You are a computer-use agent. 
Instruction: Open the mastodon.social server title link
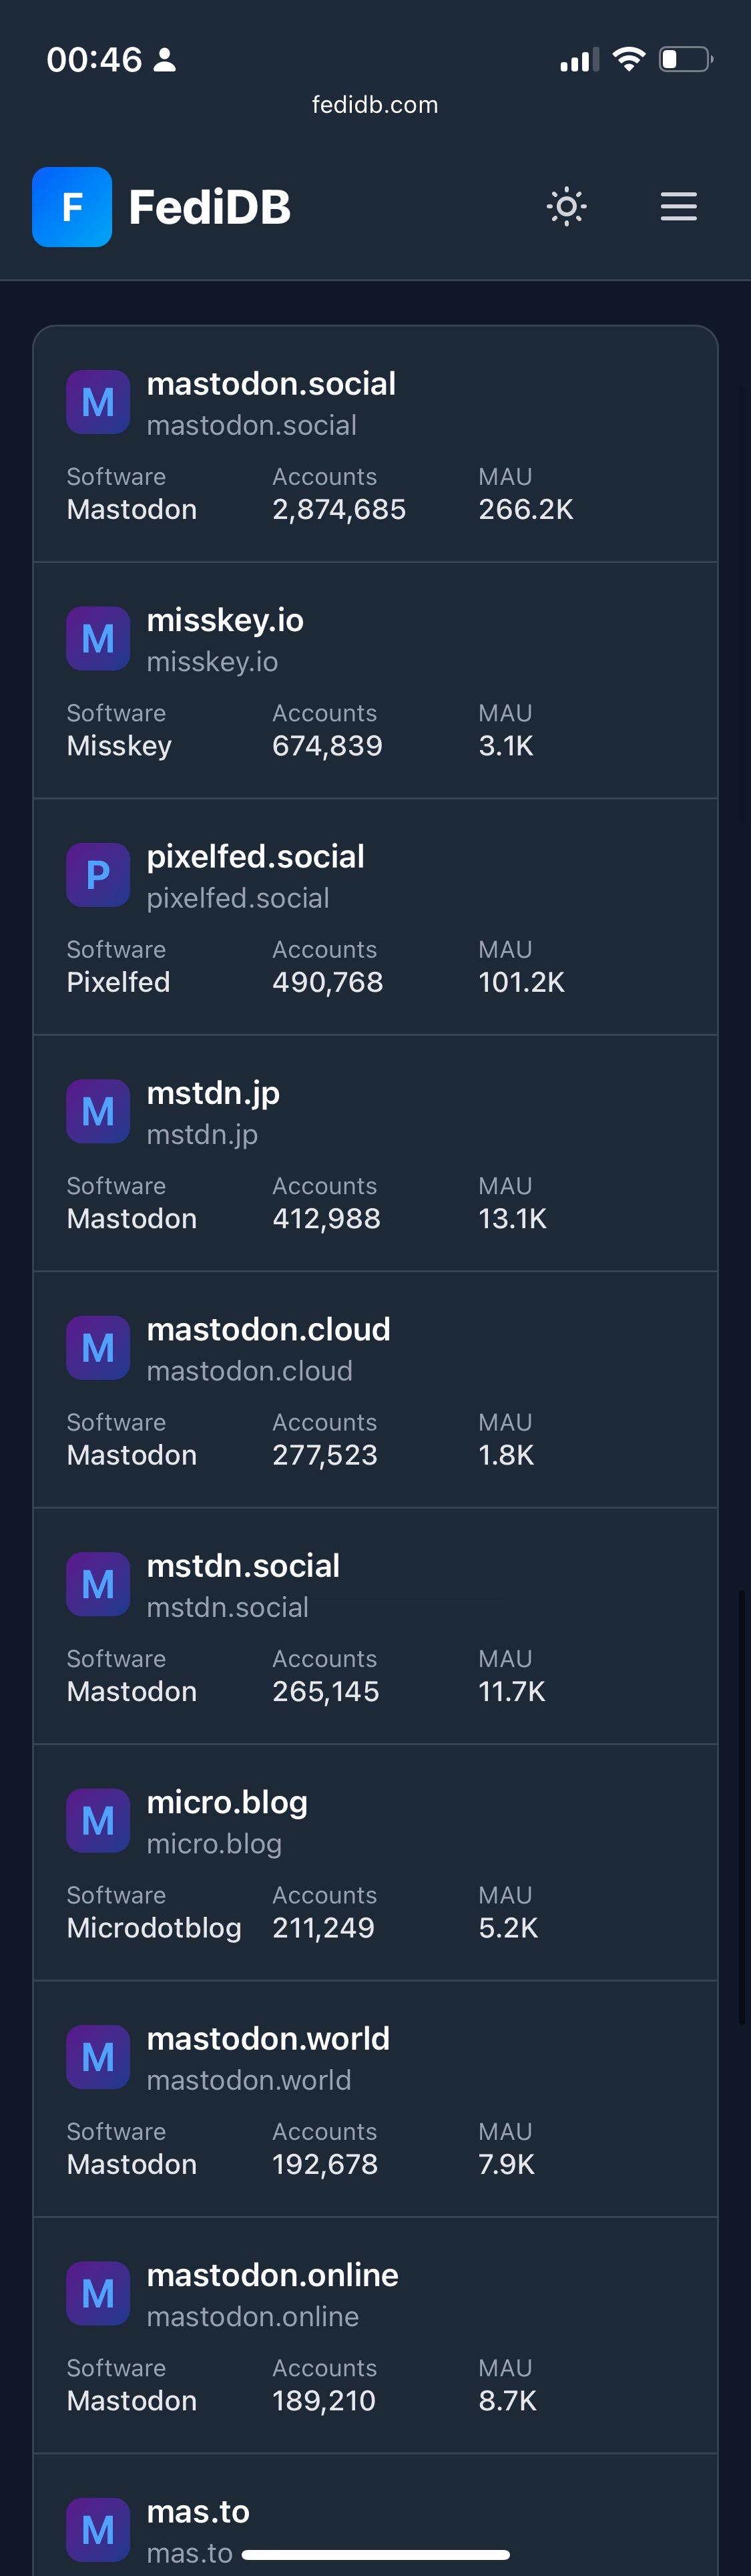click(x=271, y=384)
